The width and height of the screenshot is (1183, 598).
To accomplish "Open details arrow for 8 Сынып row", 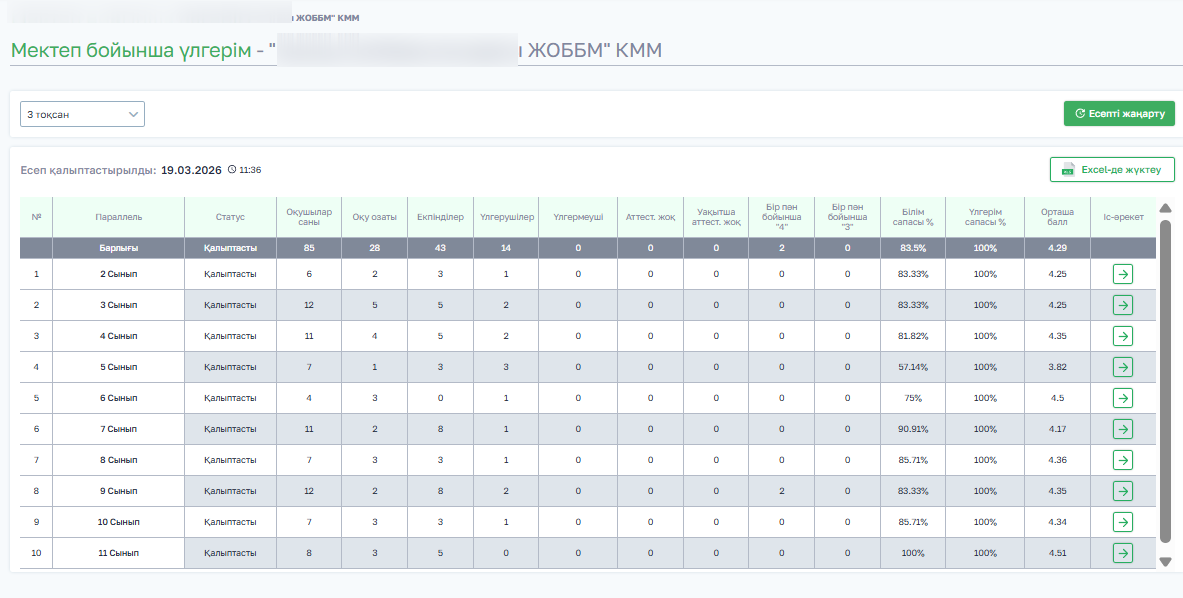I will pyautogui.click(x=1123, y=460).
